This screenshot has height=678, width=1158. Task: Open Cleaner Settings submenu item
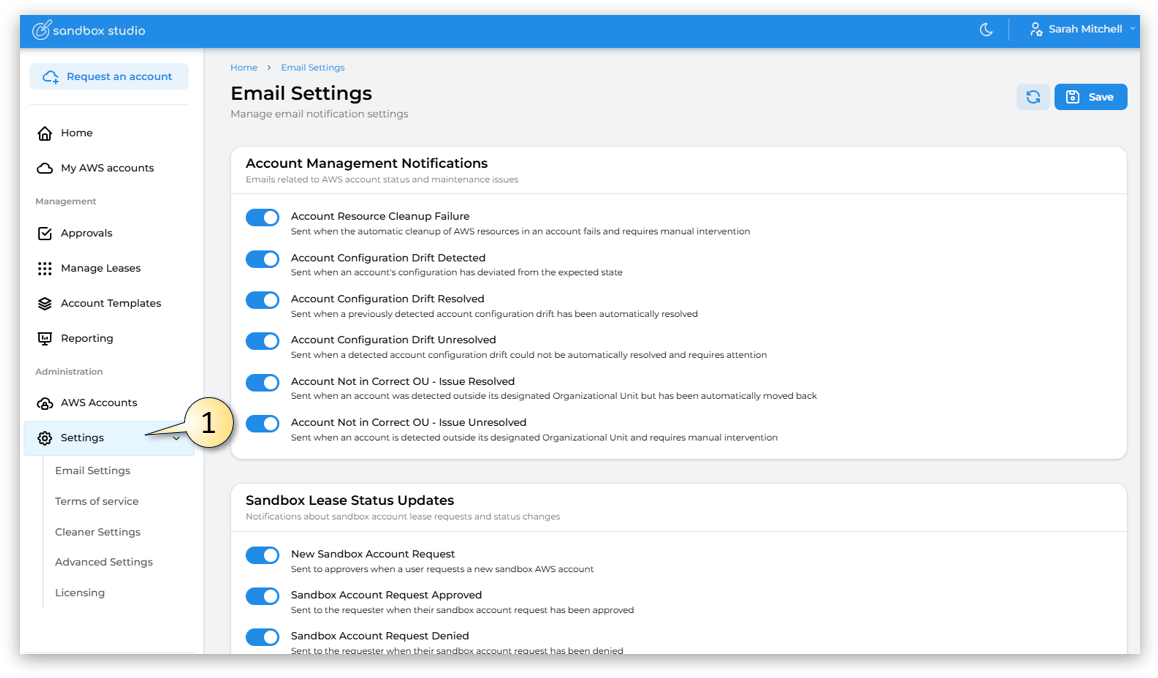(x=98, y=532)
